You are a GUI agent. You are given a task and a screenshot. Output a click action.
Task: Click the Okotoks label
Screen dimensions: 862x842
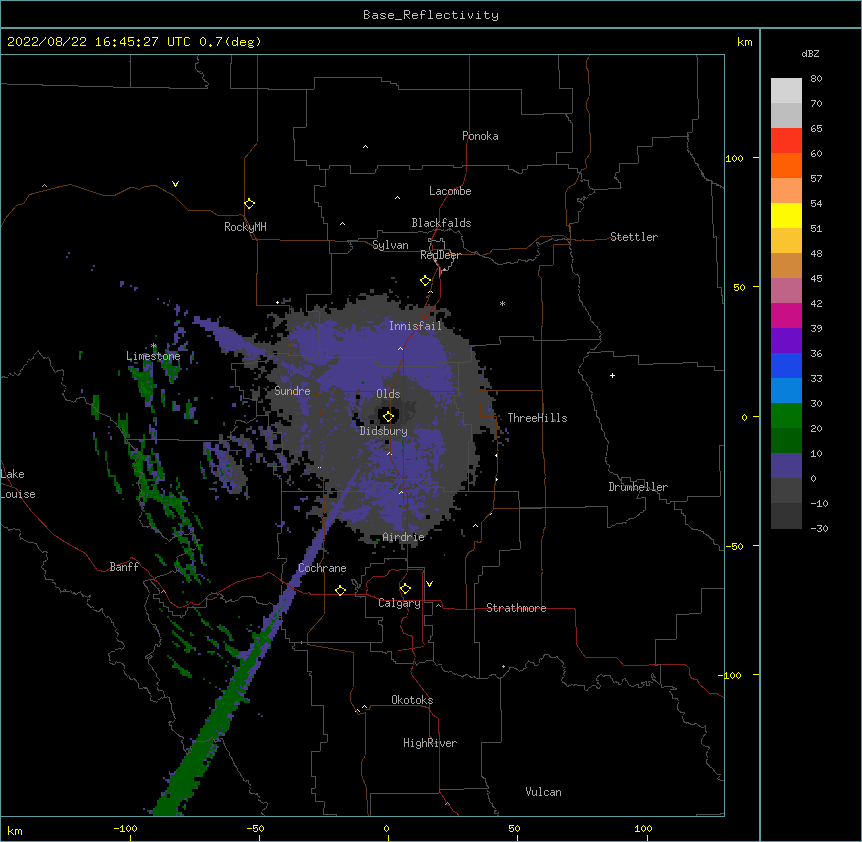click(412, 700)
